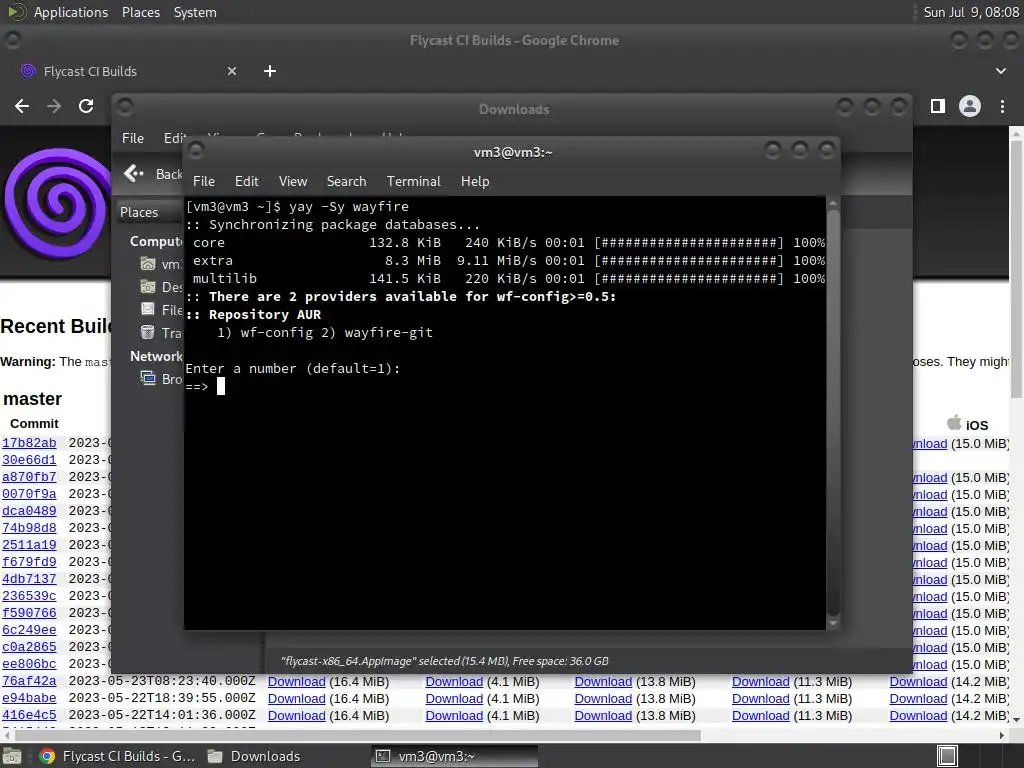Open commit 6c249ee link
The image size is (1024, 768).
(x=29, y=630)
